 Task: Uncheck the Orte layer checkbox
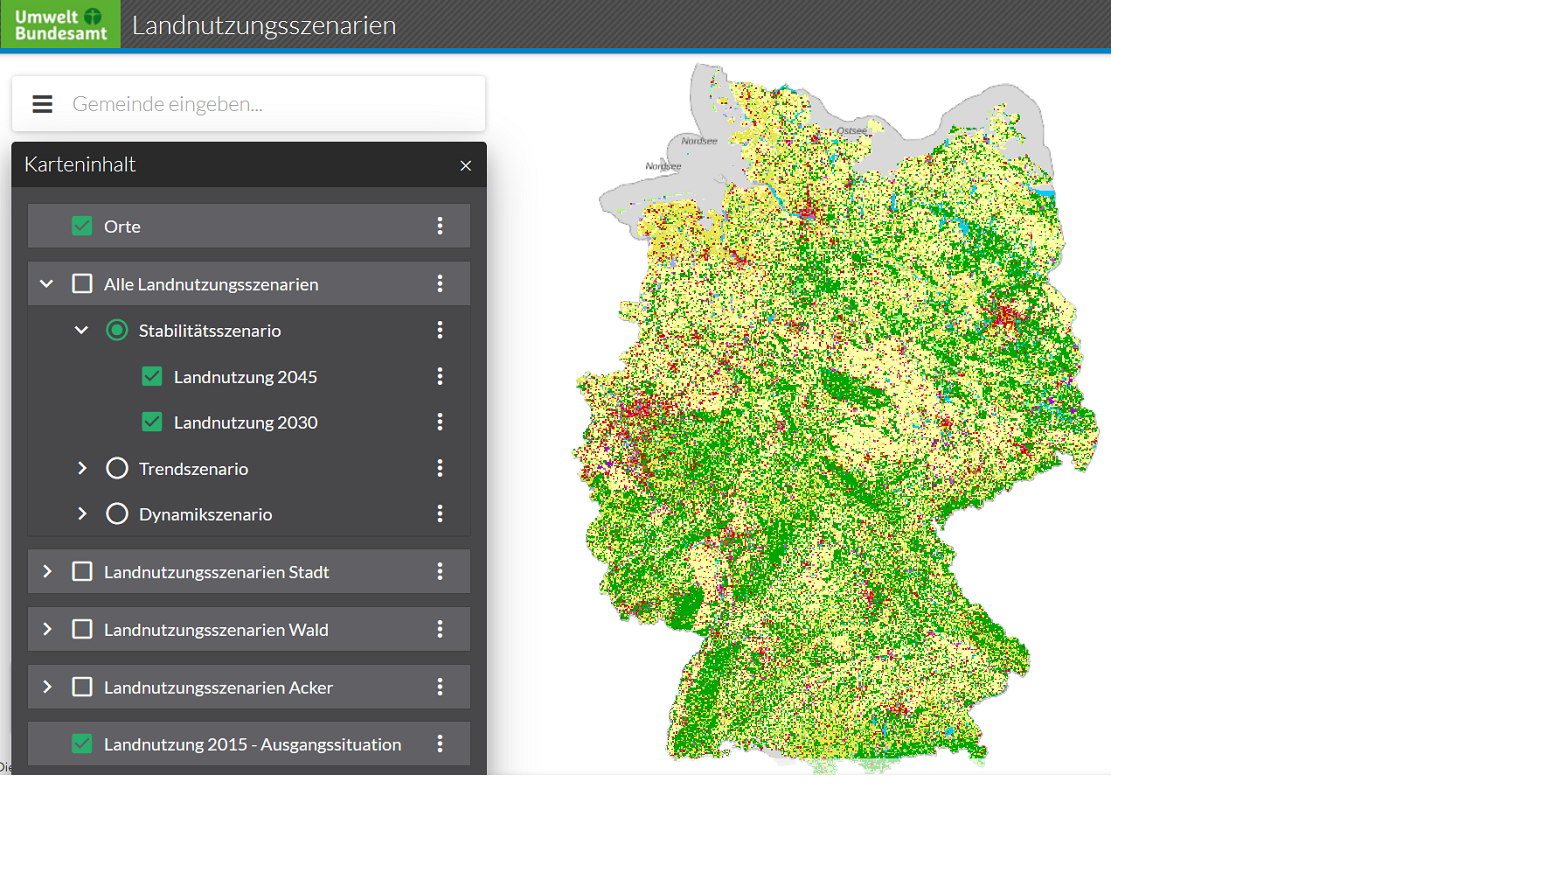pos(82,226)
